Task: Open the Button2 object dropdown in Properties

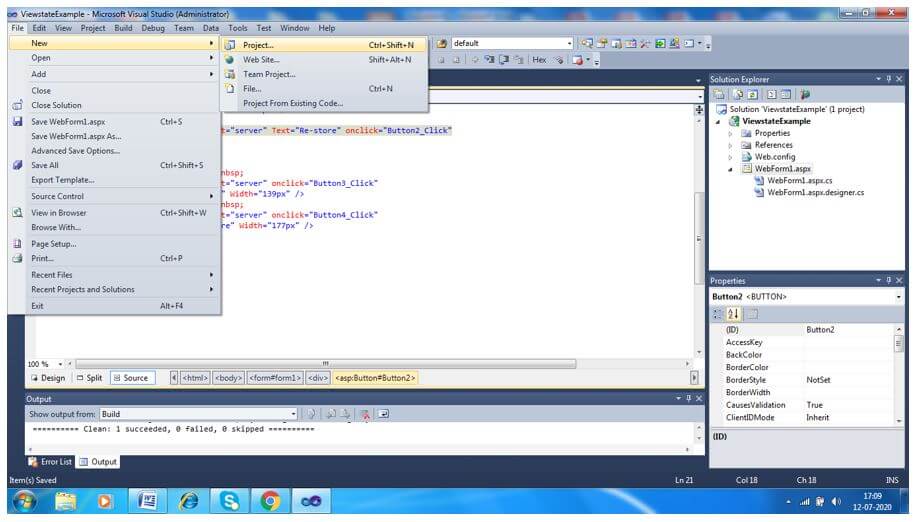Action: (897, 297)
